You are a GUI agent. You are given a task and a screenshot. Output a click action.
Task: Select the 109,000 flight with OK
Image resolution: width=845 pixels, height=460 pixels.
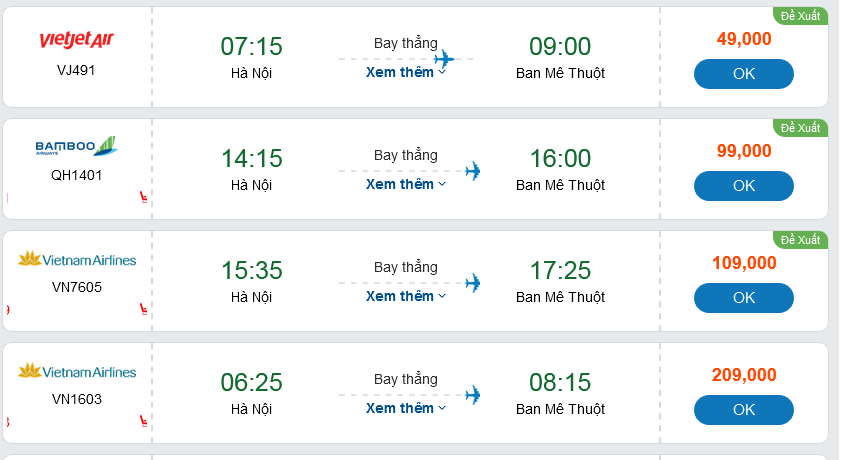click(743, 298)
